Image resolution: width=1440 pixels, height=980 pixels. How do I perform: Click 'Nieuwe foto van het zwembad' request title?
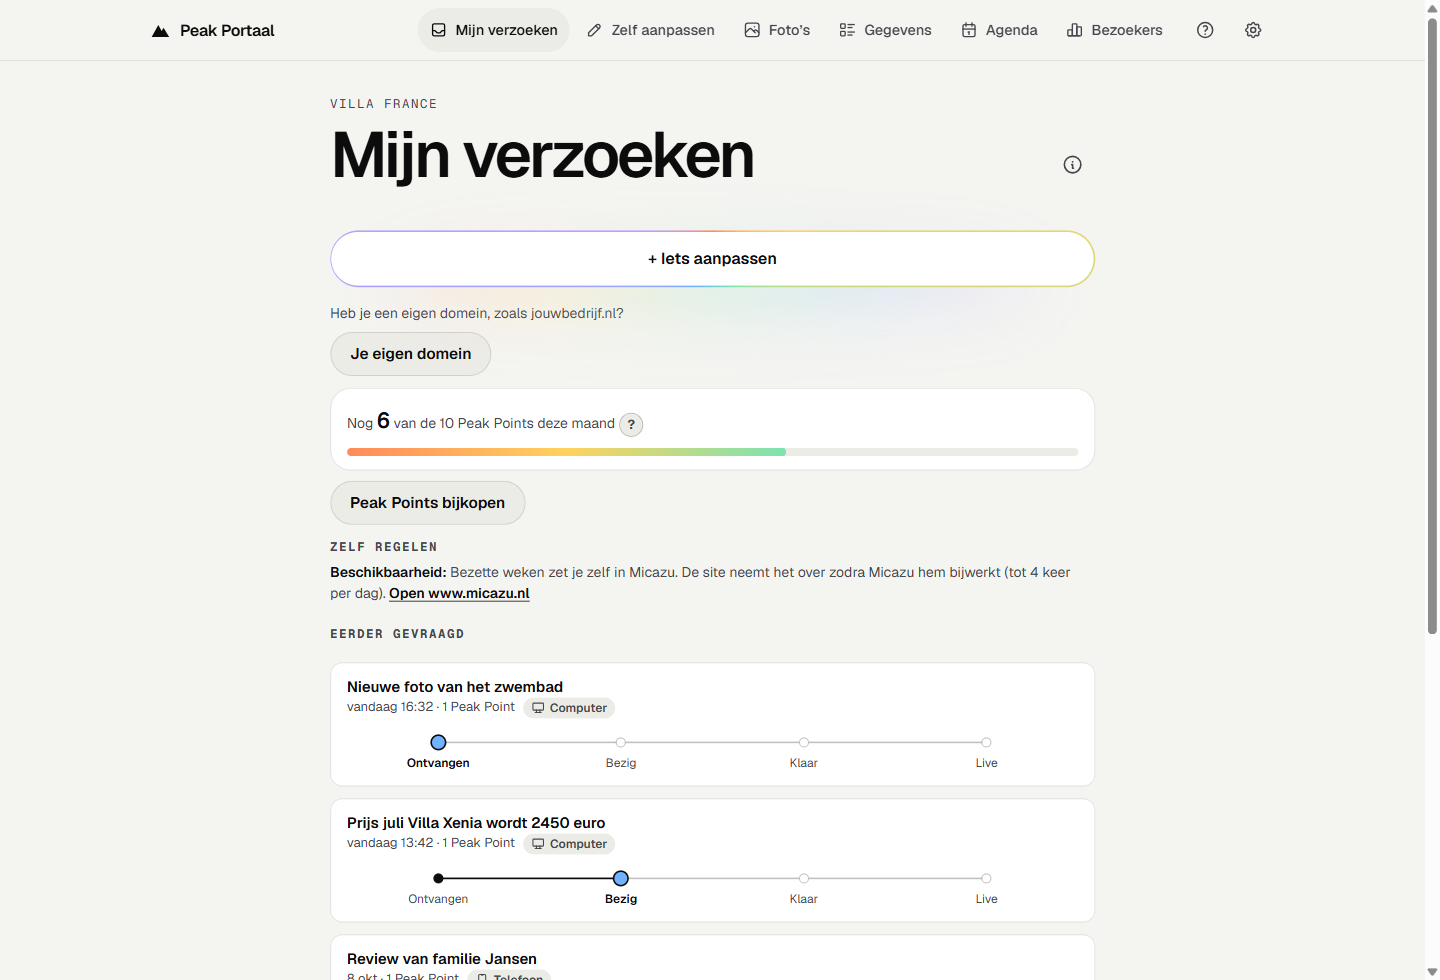[x=455, y=687]
